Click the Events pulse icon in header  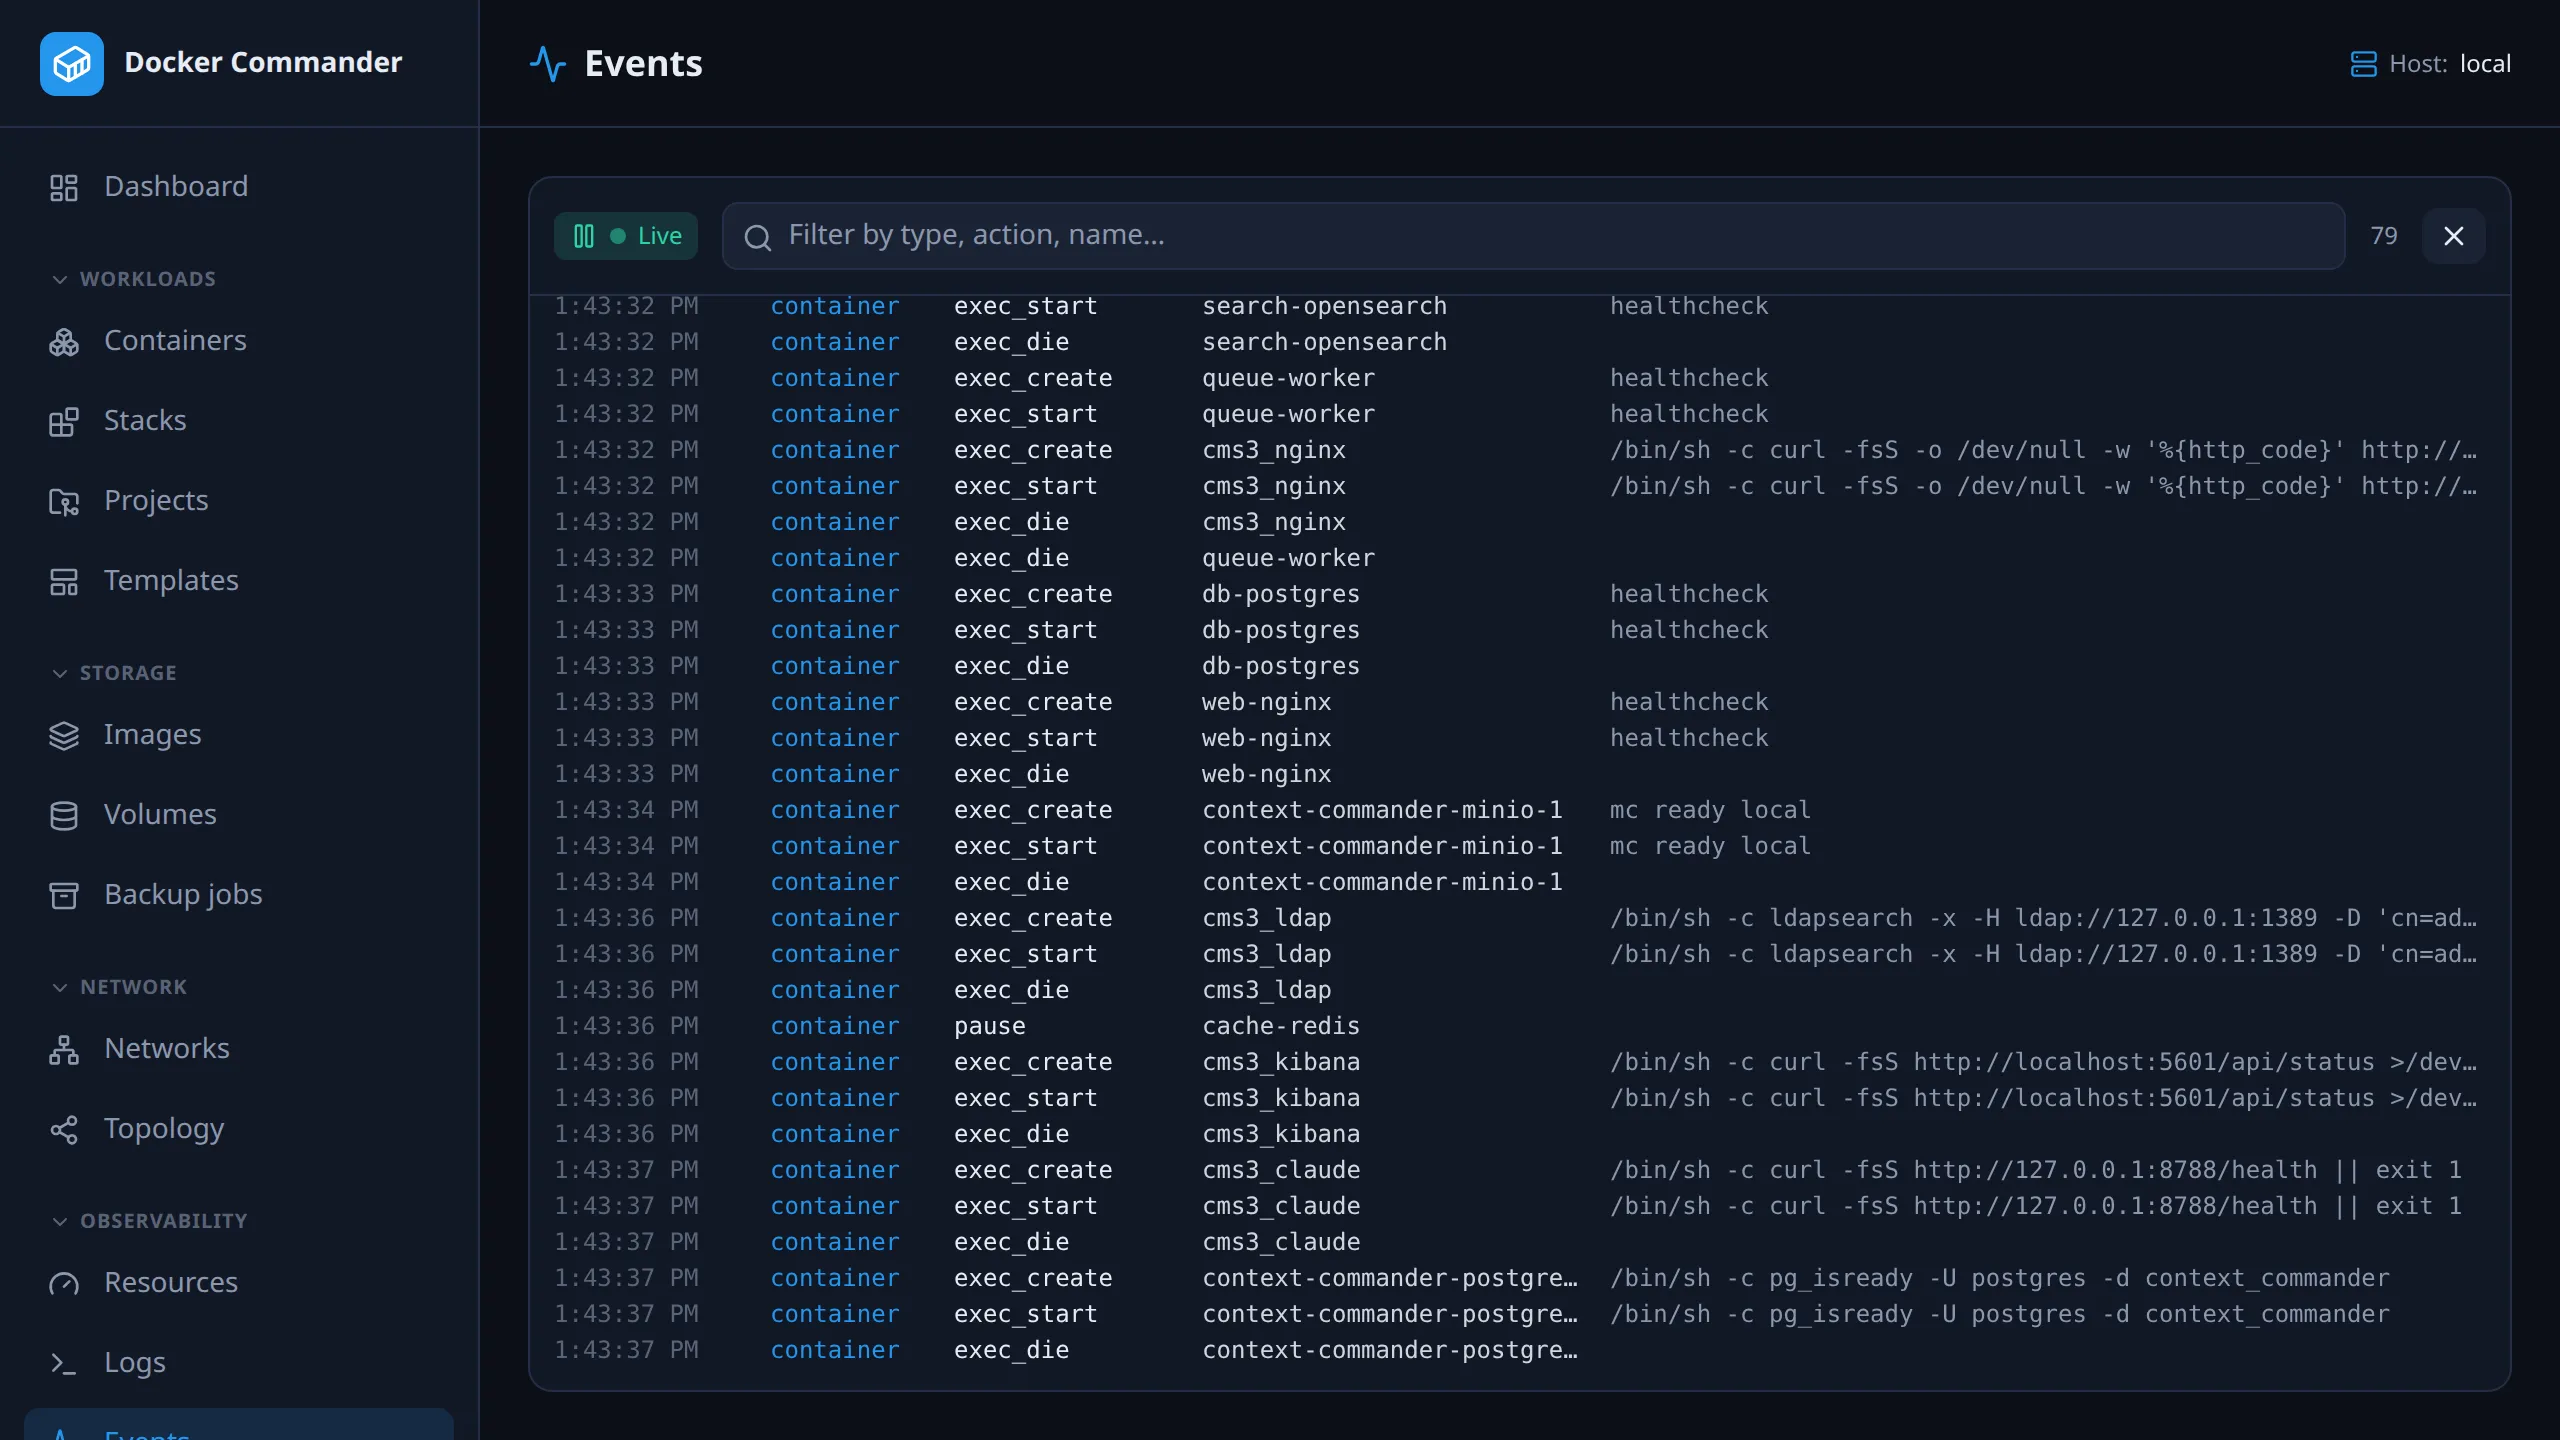(x=548, y=64)
